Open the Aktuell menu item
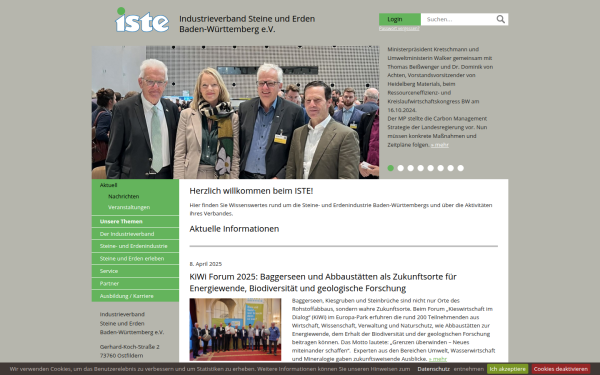 tap(108, 185)
